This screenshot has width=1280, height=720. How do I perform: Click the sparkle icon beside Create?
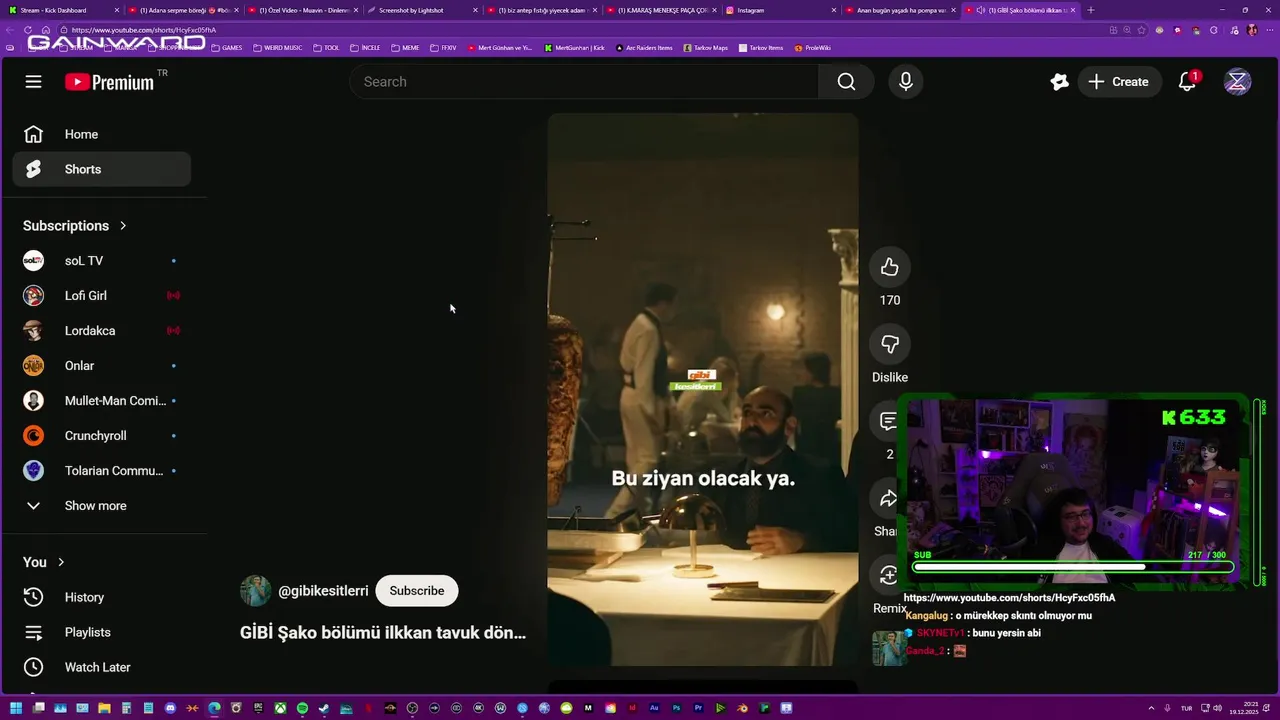pyautogui.click(x=1059, y=82)
